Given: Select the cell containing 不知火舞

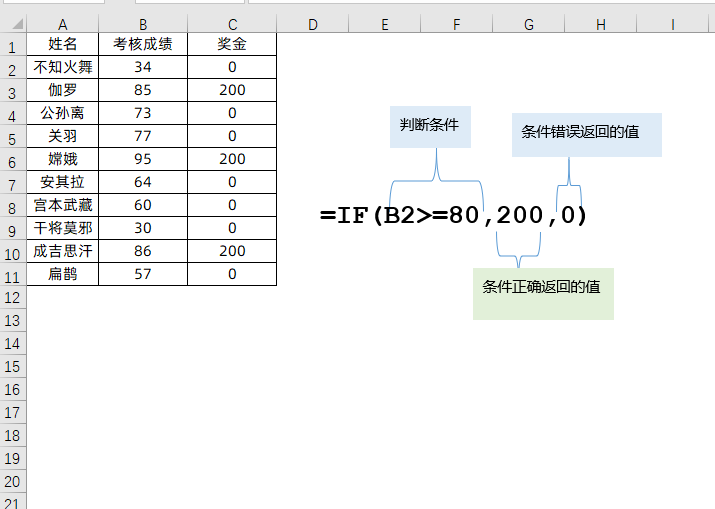Looking at the screenshot, I should click(62, 67).
